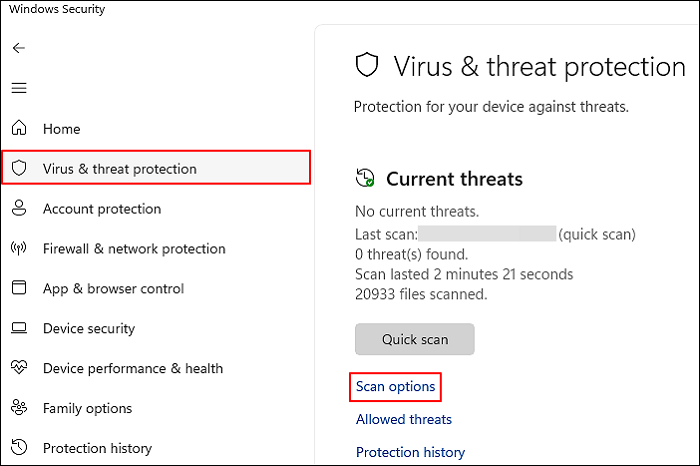Click the Account protection person icon
The height and width of the screenshot is (466, 700).
click(x=19, y=209)
